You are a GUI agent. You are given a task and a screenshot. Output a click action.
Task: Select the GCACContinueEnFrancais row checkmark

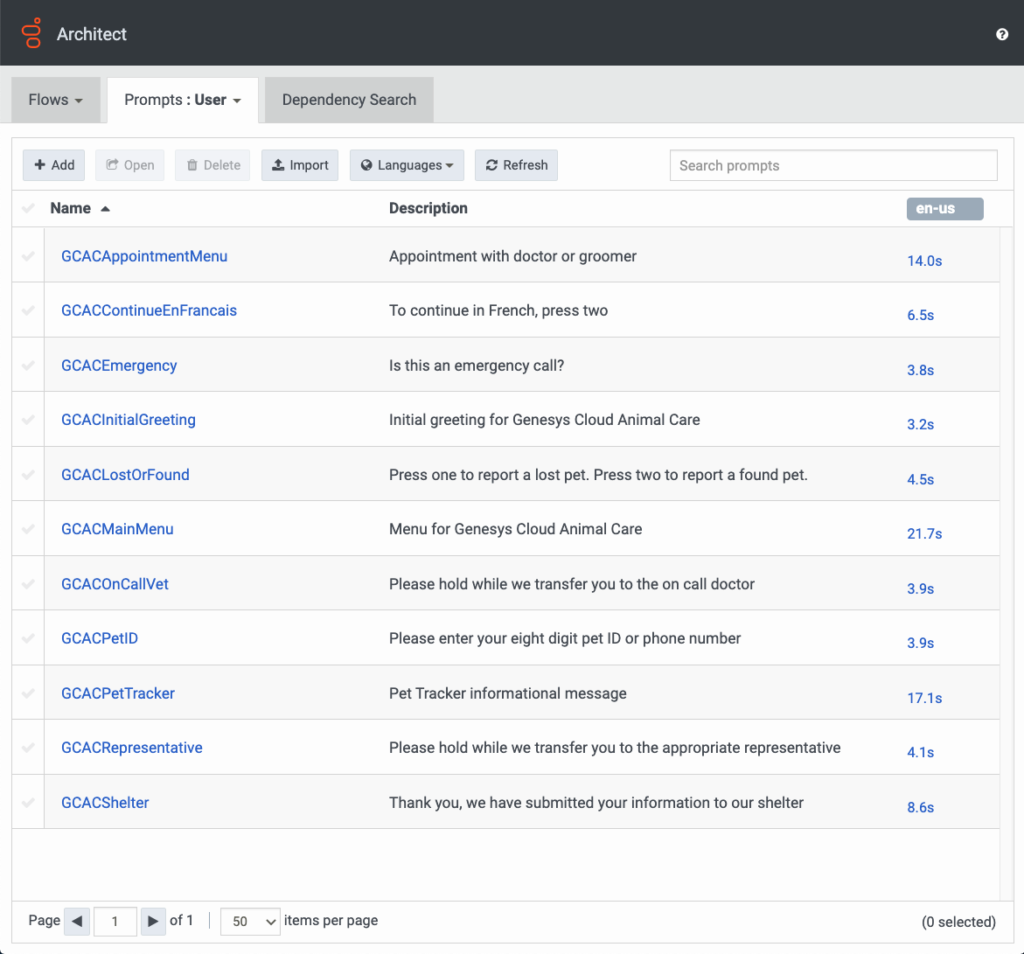click(x=28, y=310)
